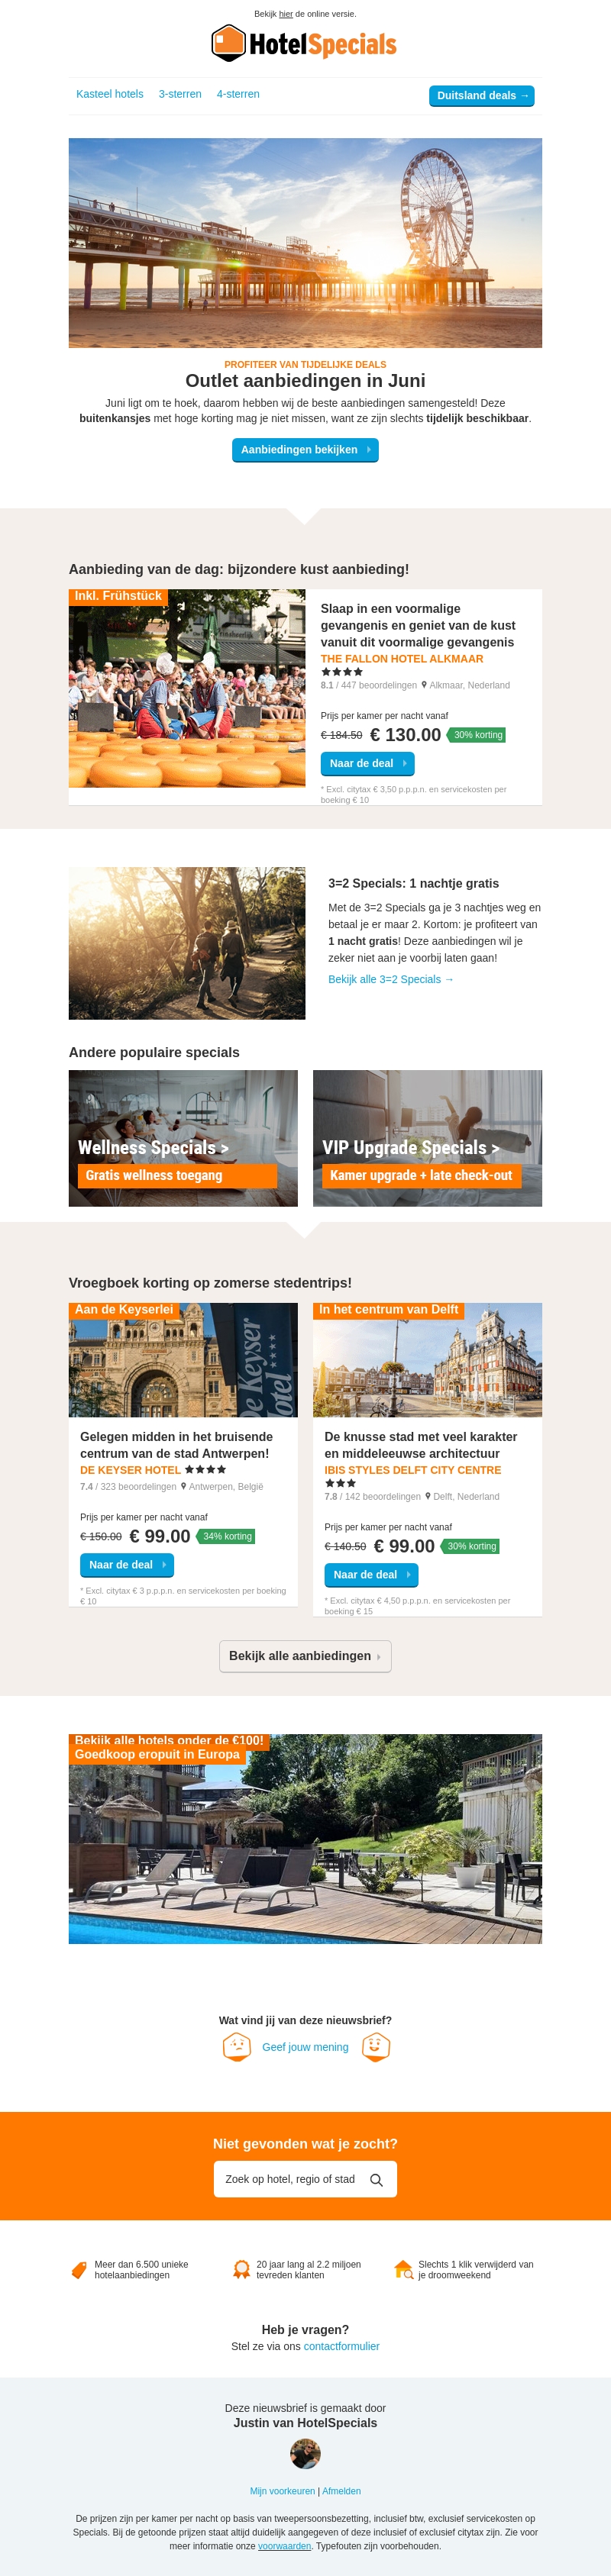Open the VIP Upgrade Specials banner
This screenshot has width=611, height=2576.
(427, 1138)
